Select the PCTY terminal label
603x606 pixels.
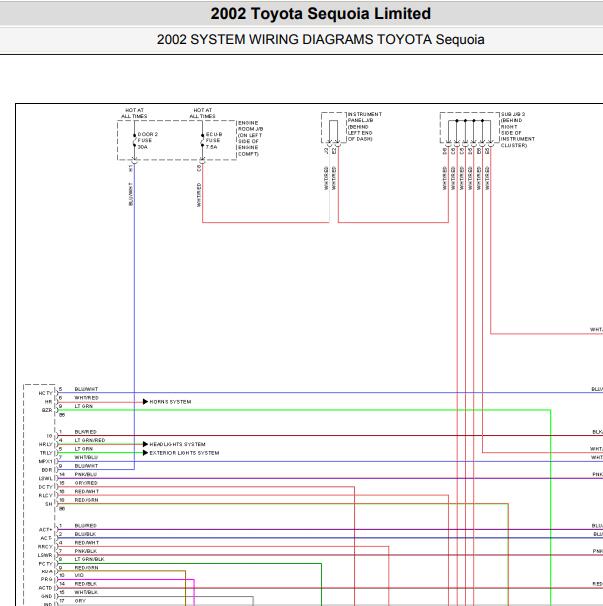point(46,564)
